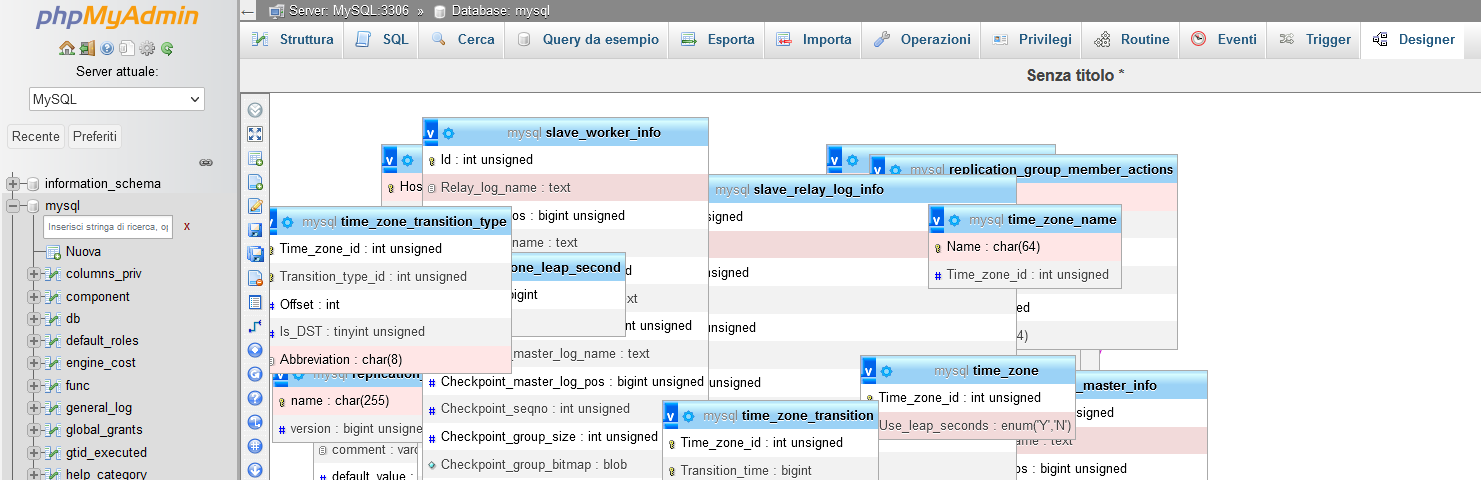Click the Recente button

(36, 137)
